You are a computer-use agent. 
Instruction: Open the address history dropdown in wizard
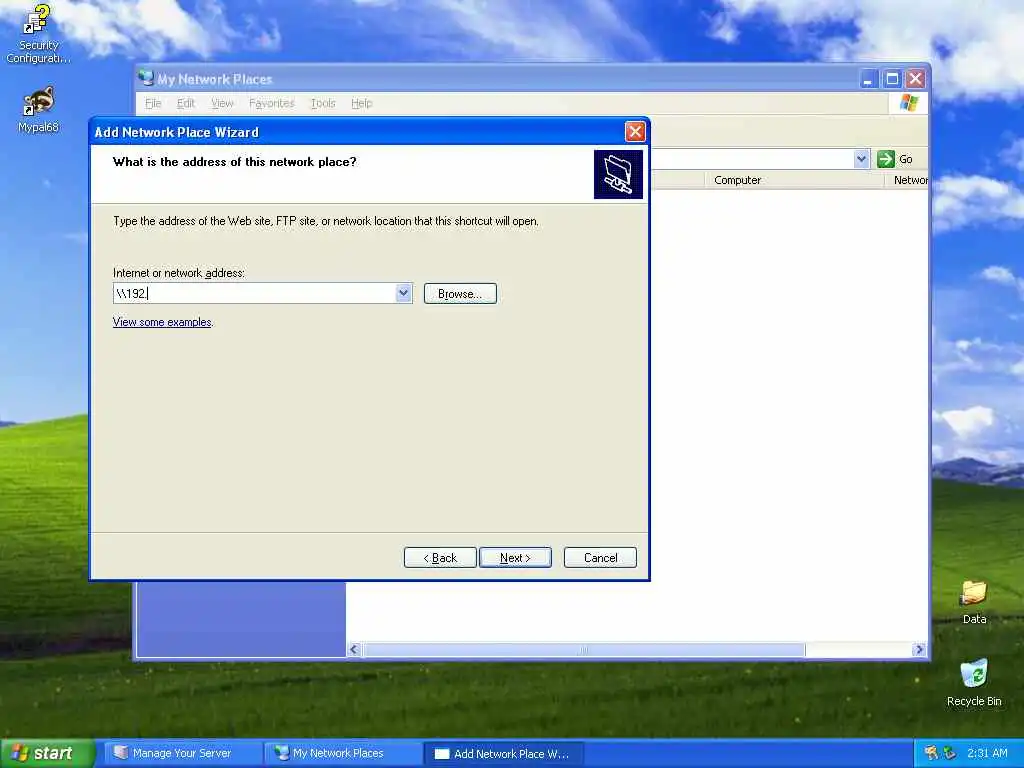pos(403,293)
